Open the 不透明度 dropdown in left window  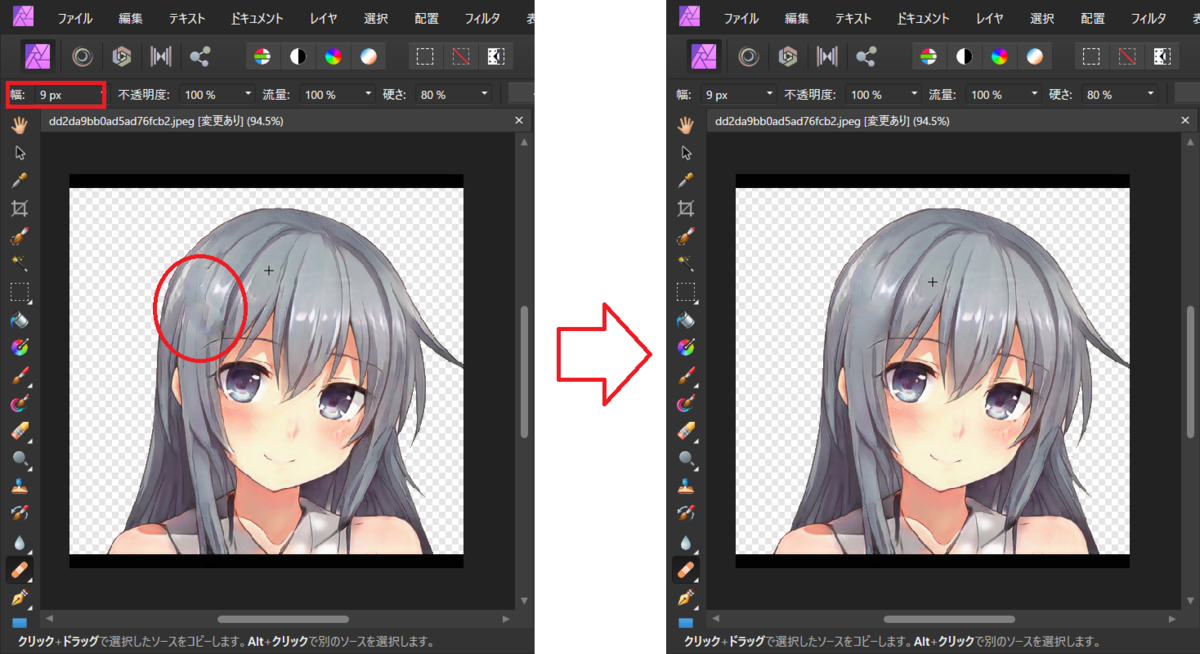[247, 94]
